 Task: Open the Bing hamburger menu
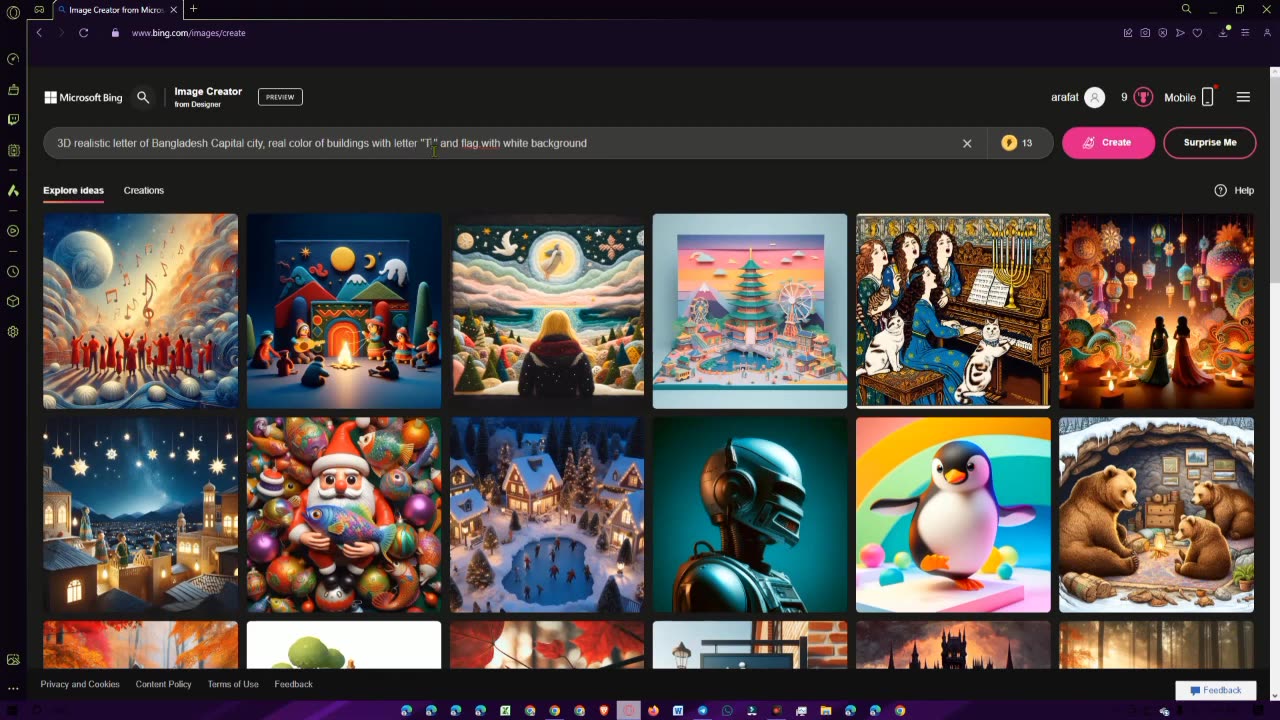(x=1243, y=97)
